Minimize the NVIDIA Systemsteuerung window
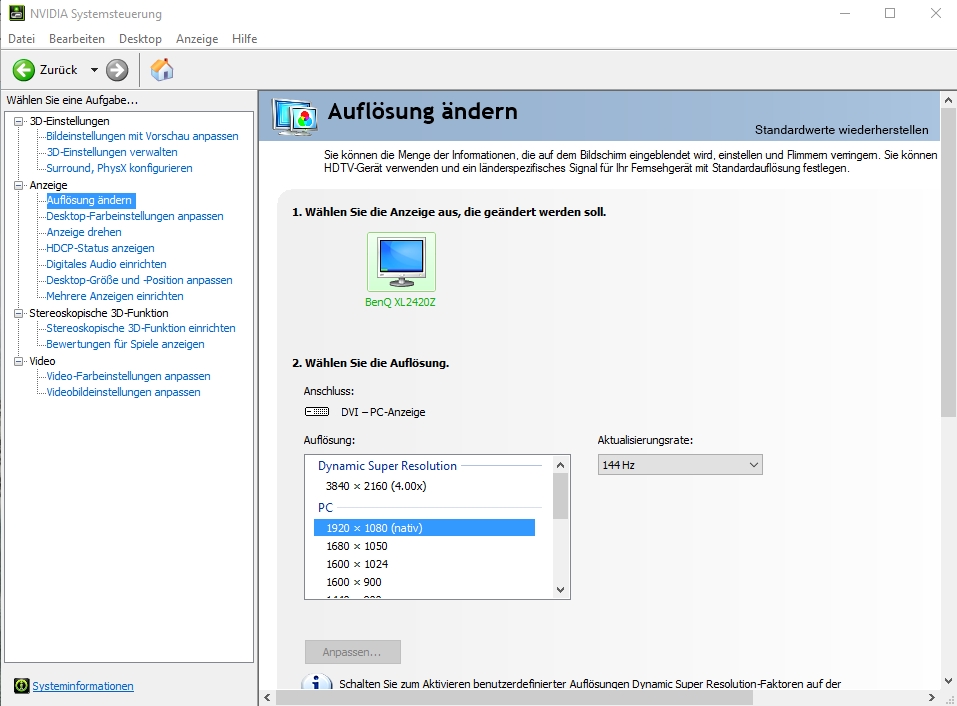The image size is (957, 706). (x=845, y=13)
